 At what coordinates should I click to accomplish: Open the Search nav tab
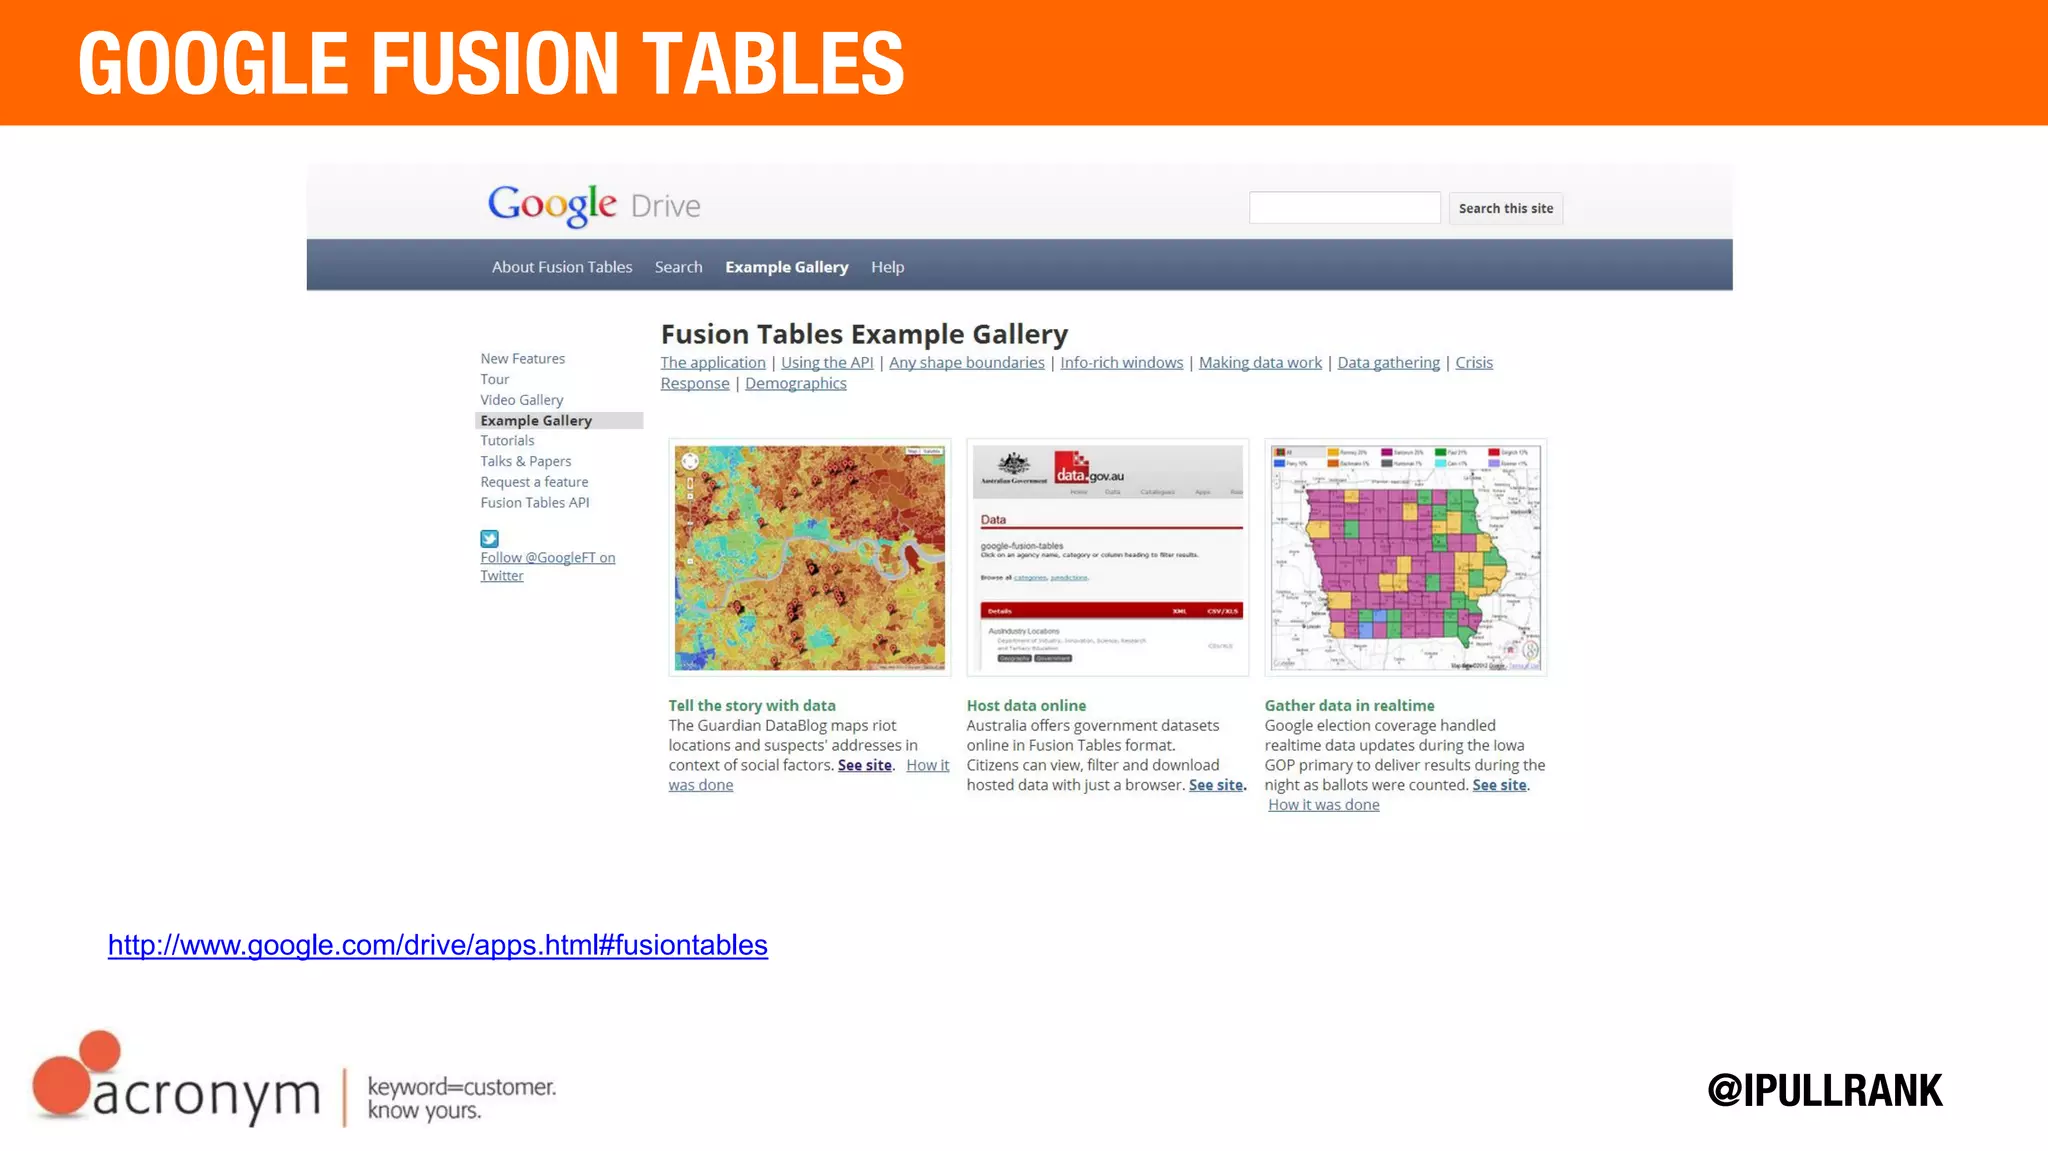tap(678, 267)
